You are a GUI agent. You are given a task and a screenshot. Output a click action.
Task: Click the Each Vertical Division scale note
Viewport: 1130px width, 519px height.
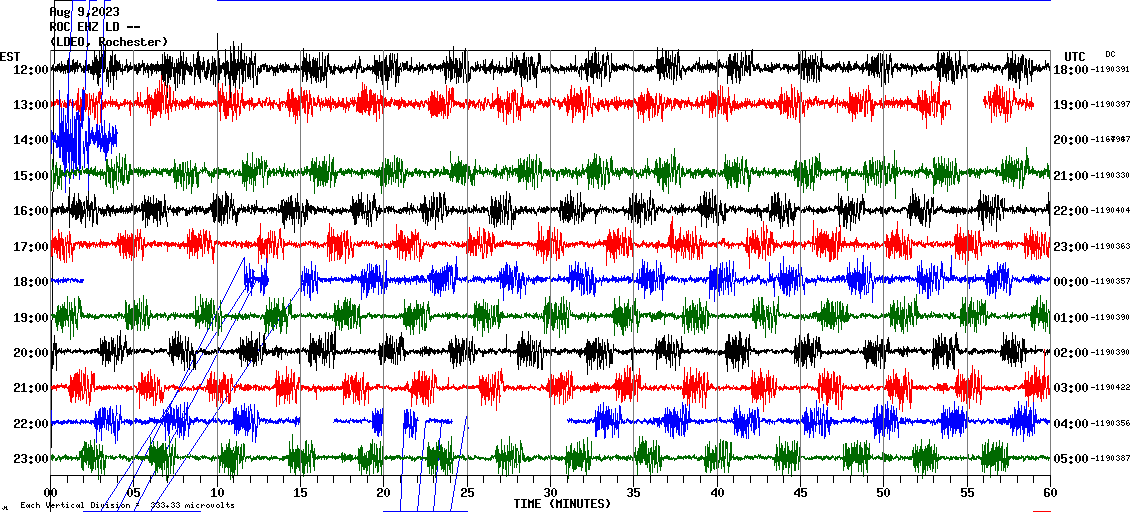tap(127, 506)
